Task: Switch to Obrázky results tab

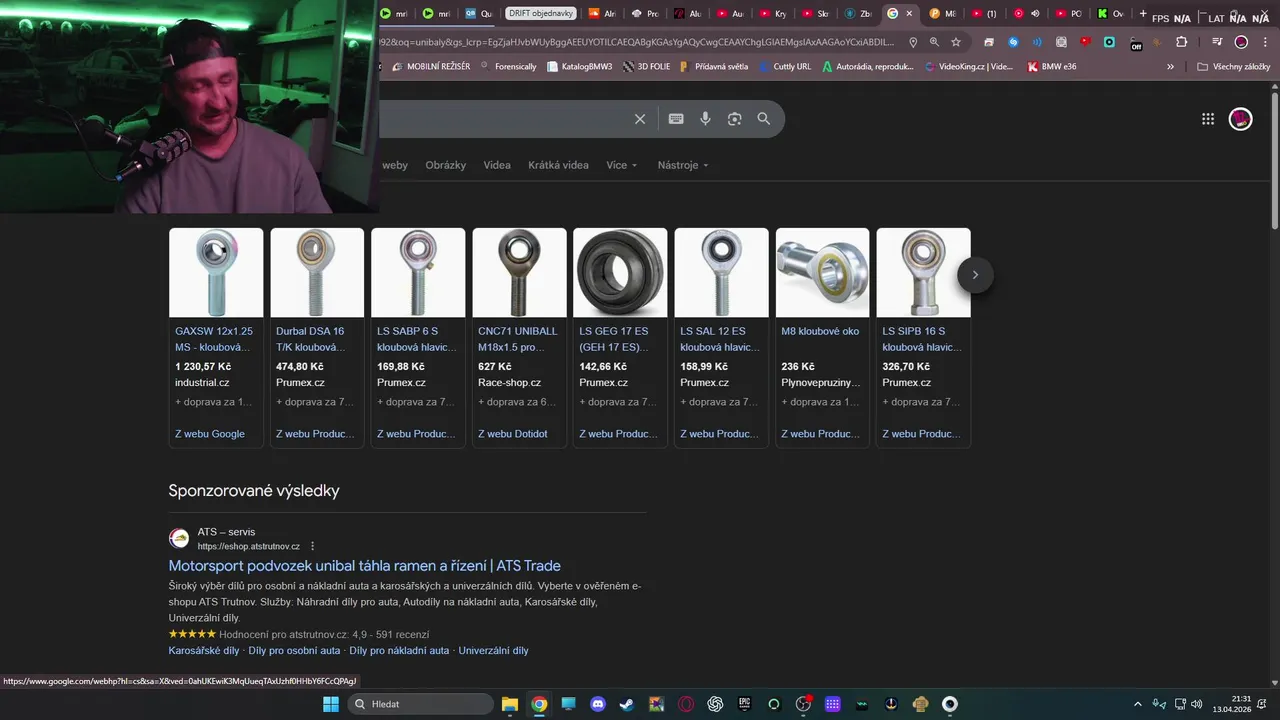Action: pyautogui.click(x=445, y=165)
